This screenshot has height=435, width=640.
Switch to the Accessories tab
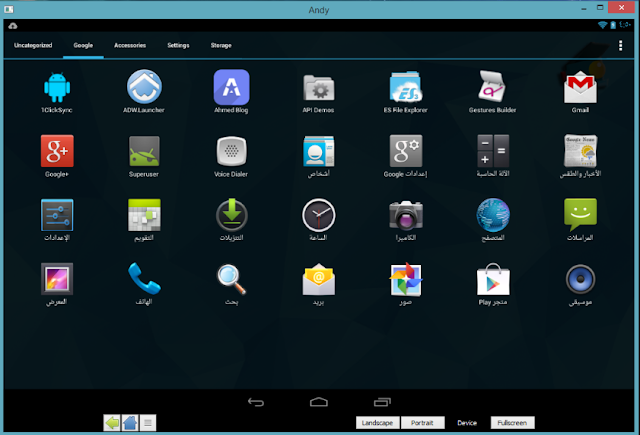coord(130,45)
